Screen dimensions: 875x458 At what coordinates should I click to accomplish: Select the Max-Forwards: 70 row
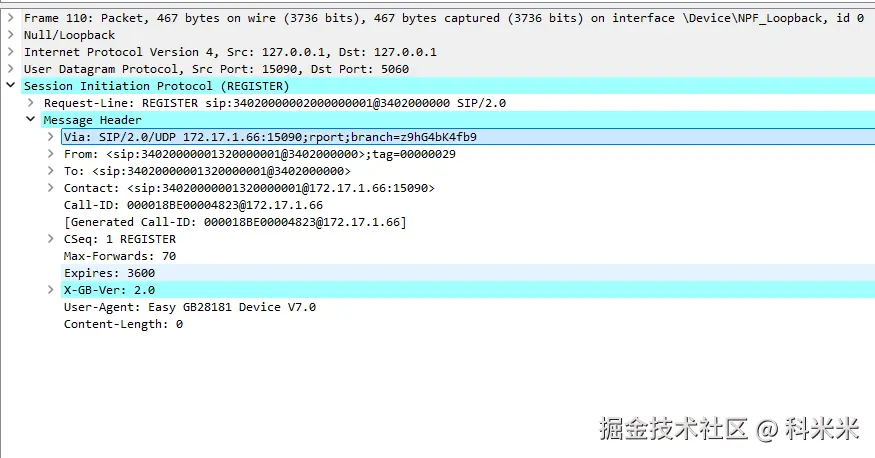468,256
